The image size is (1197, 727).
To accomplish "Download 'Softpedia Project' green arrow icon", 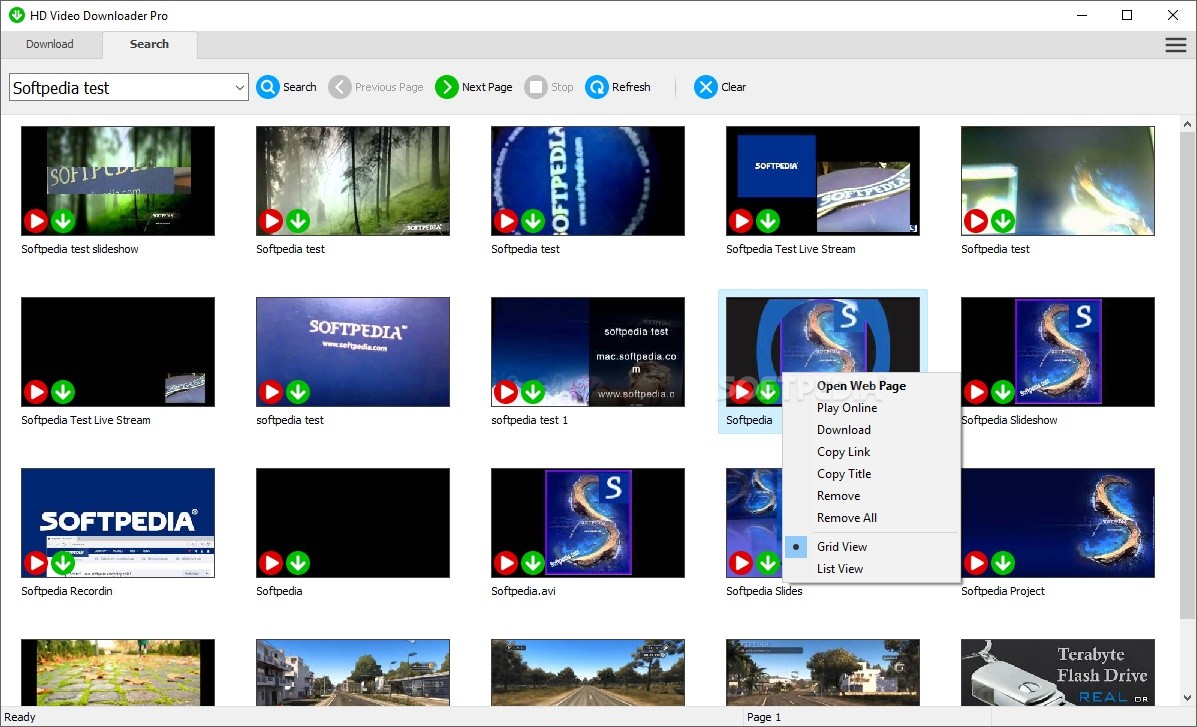I will pos(1003,564).
